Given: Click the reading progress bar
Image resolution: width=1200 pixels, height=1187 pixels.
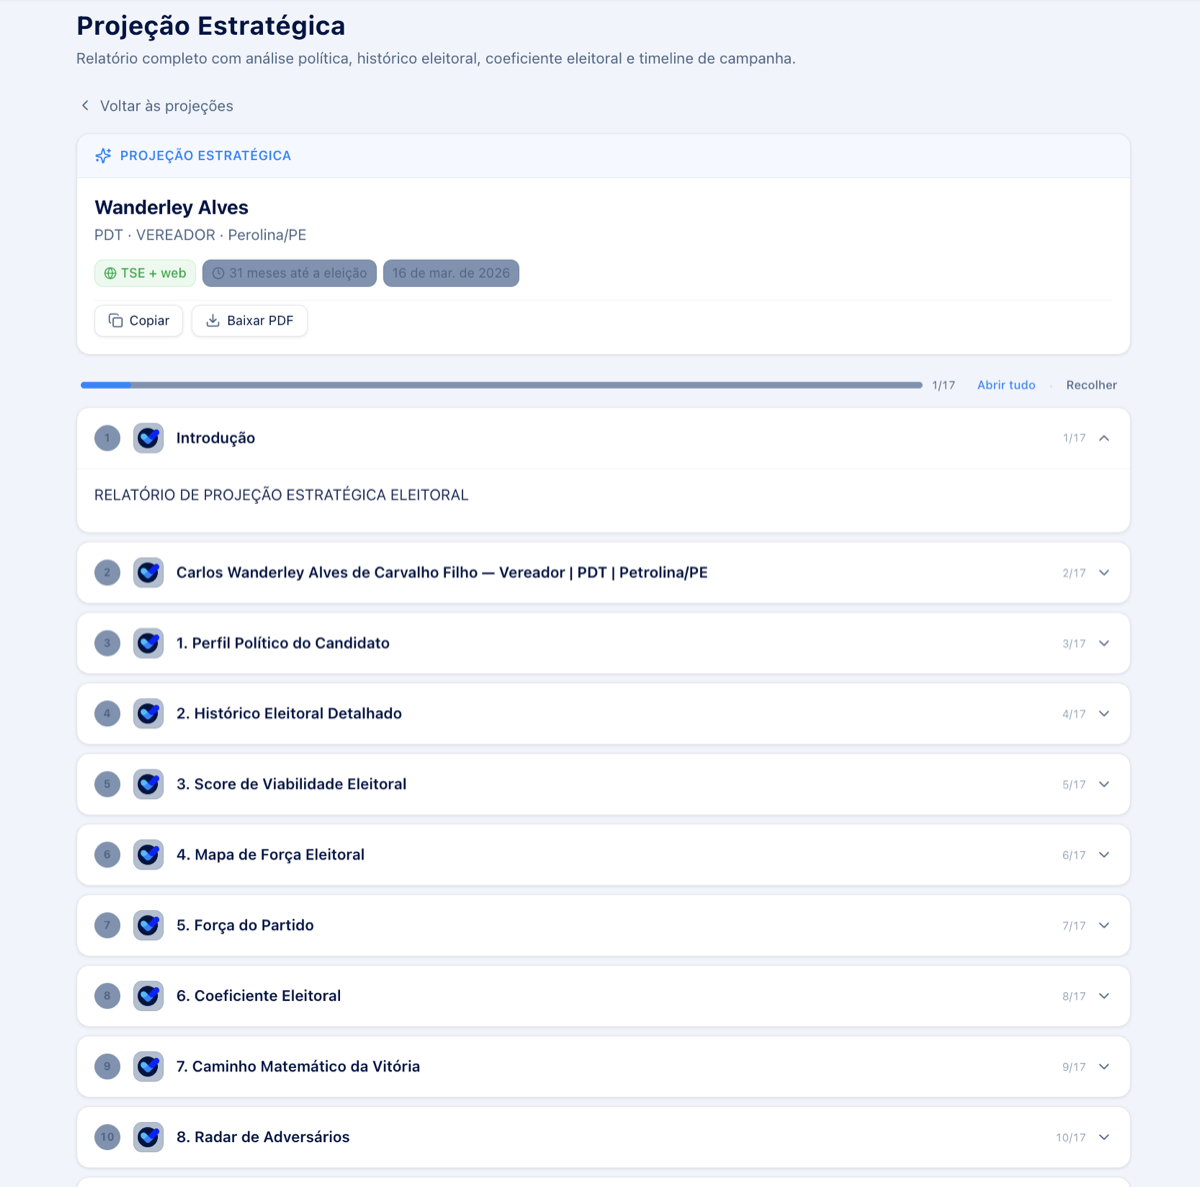Looking at the screenshot, I should point(500,384).
